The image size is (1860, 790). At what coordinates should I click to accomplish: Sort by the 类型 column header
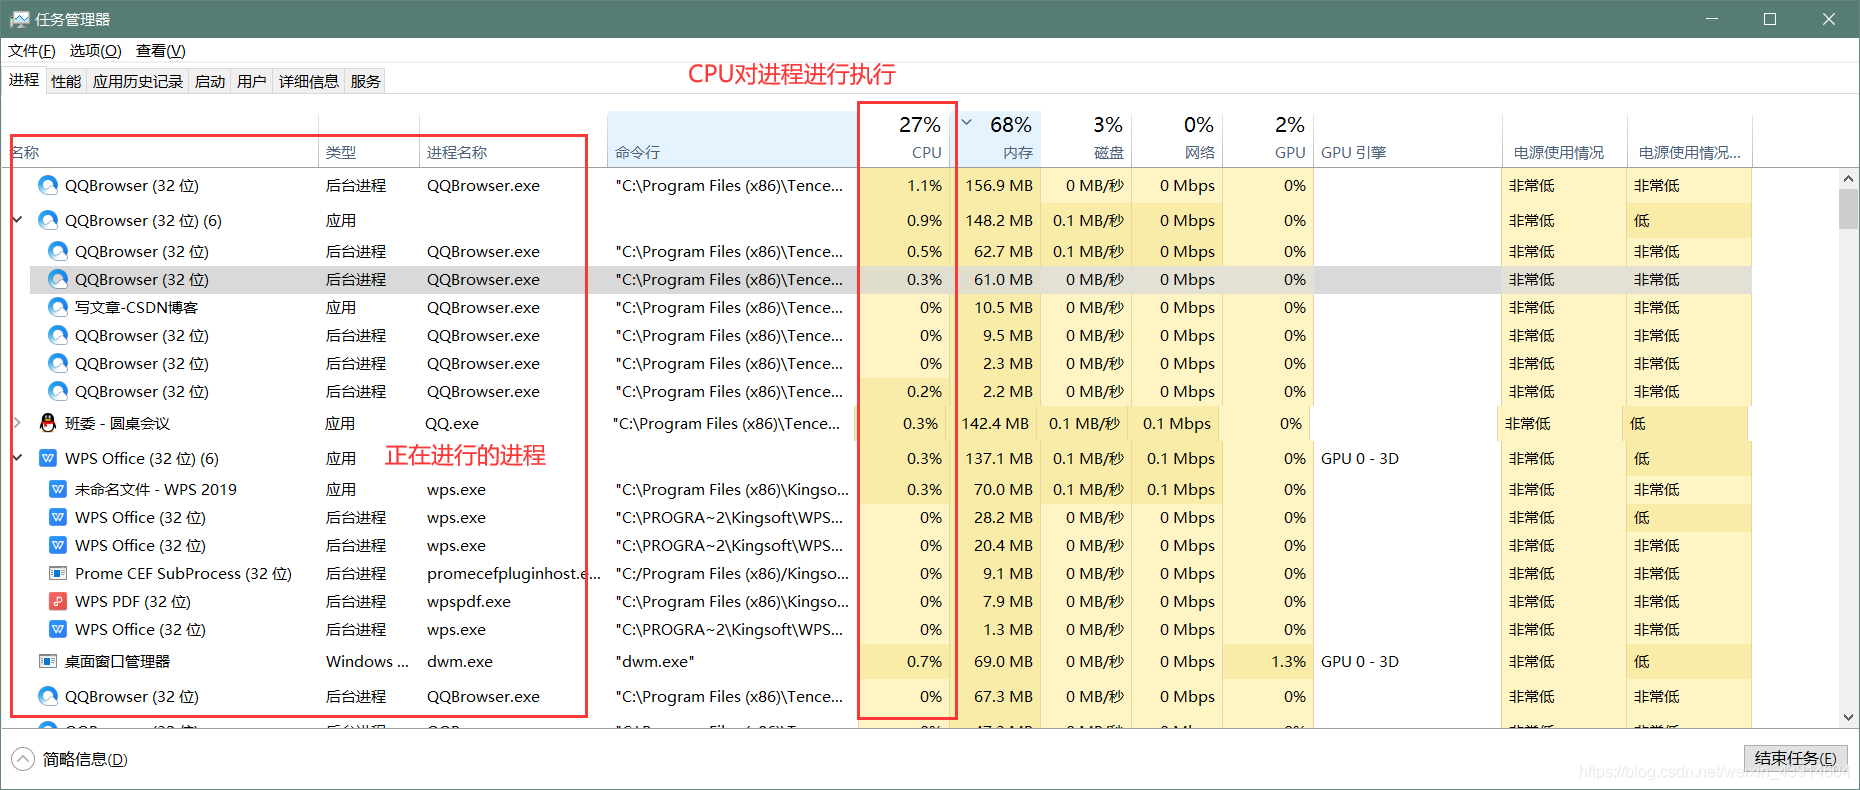coord(369,140)
